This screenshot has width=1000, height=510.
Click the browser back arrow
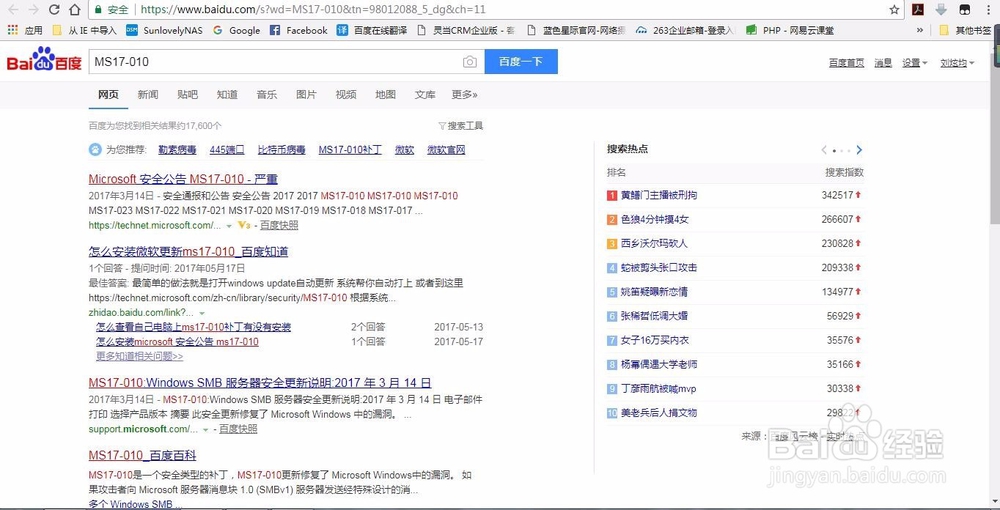coord(13,10)
